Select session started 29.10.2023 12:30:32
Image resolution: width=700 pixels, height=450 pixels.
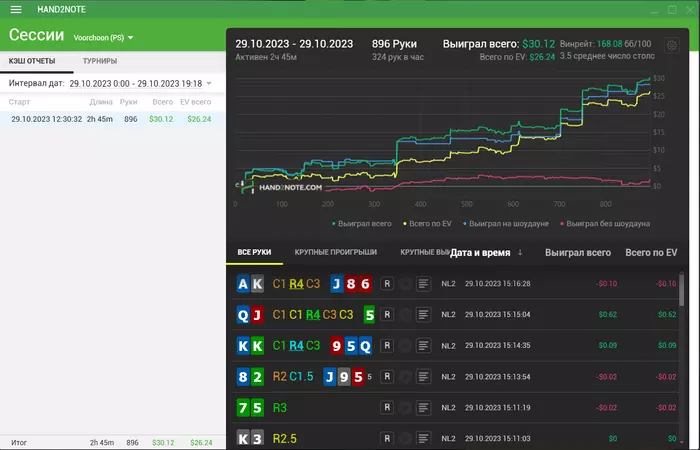[112, 119]
